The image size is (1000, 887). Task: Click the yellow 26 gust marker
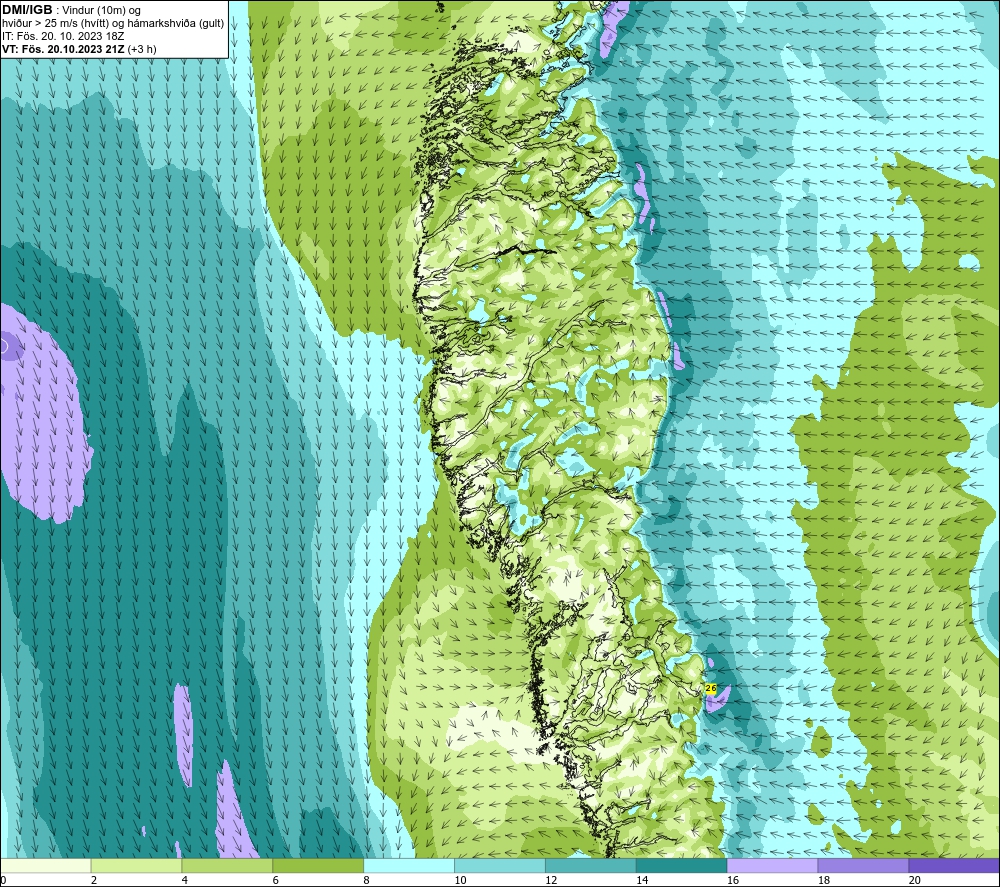tap(710, 689)
